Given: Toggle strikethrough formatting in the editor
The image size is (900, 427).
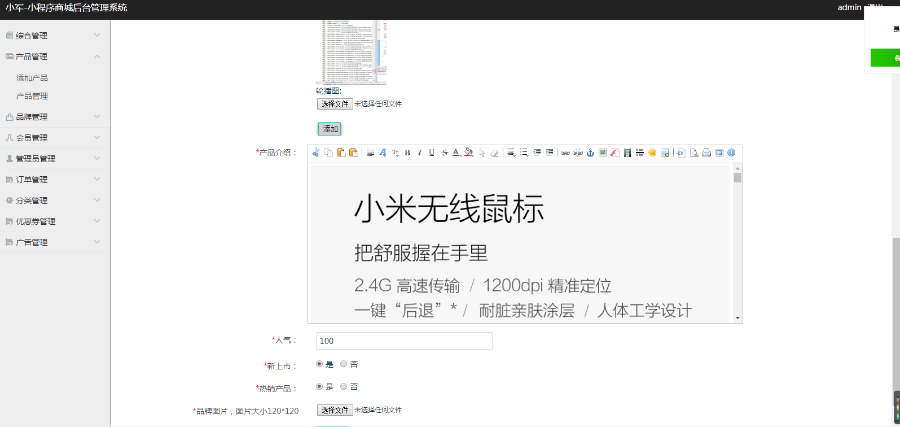Looking at the screenshot, I should [444, 153].
